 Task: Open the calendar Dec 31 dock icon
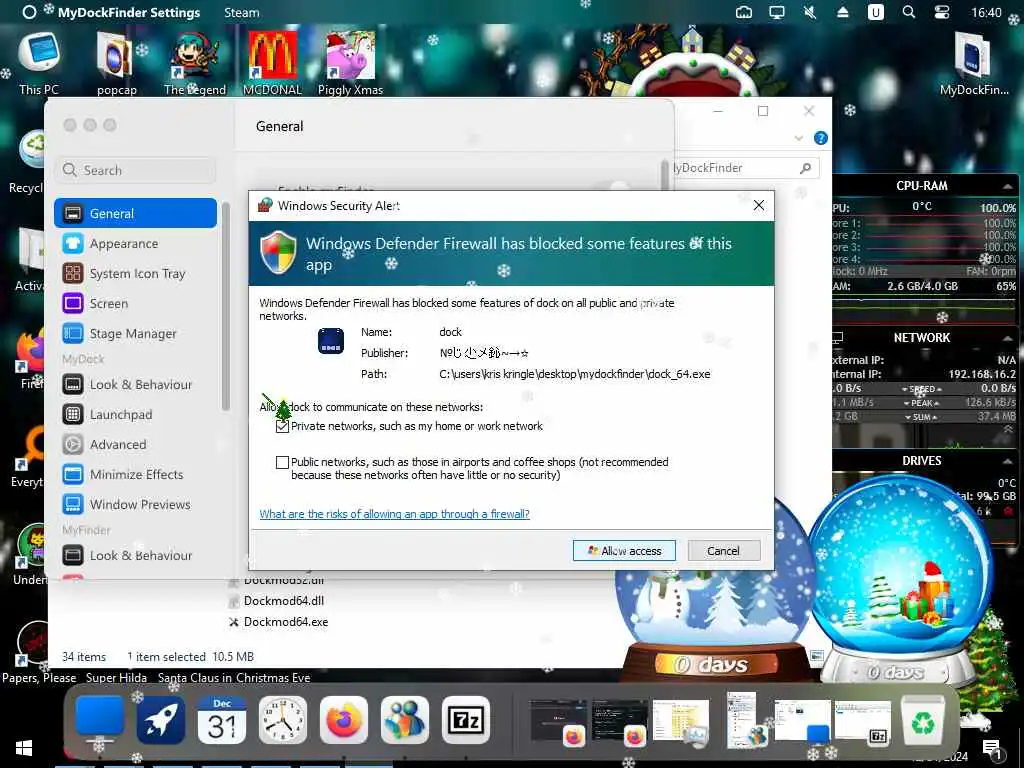click(x=222, y=720)
